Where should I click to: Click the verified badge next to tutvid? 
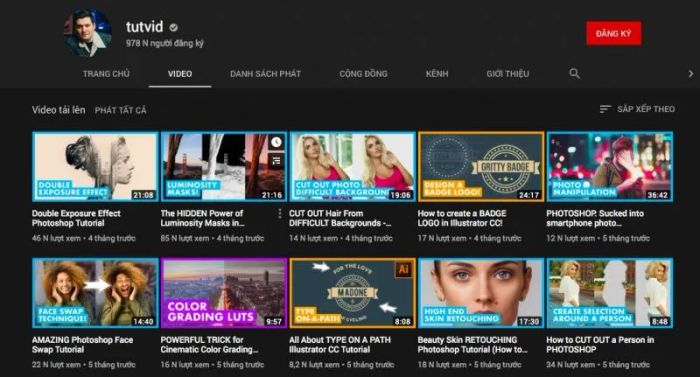[174, 28]
